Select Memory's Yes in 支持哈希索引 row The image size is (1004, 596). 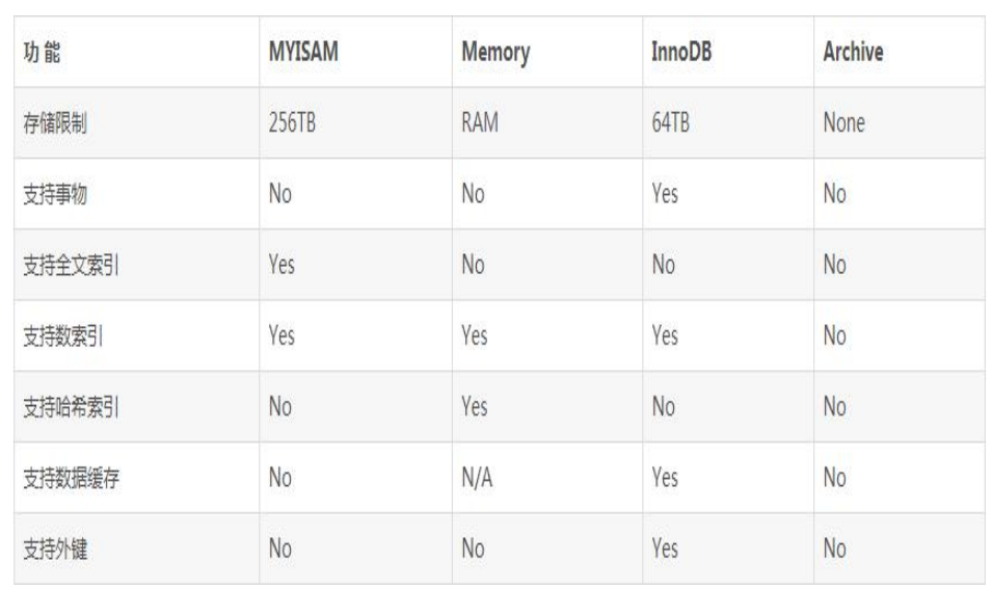475,407
